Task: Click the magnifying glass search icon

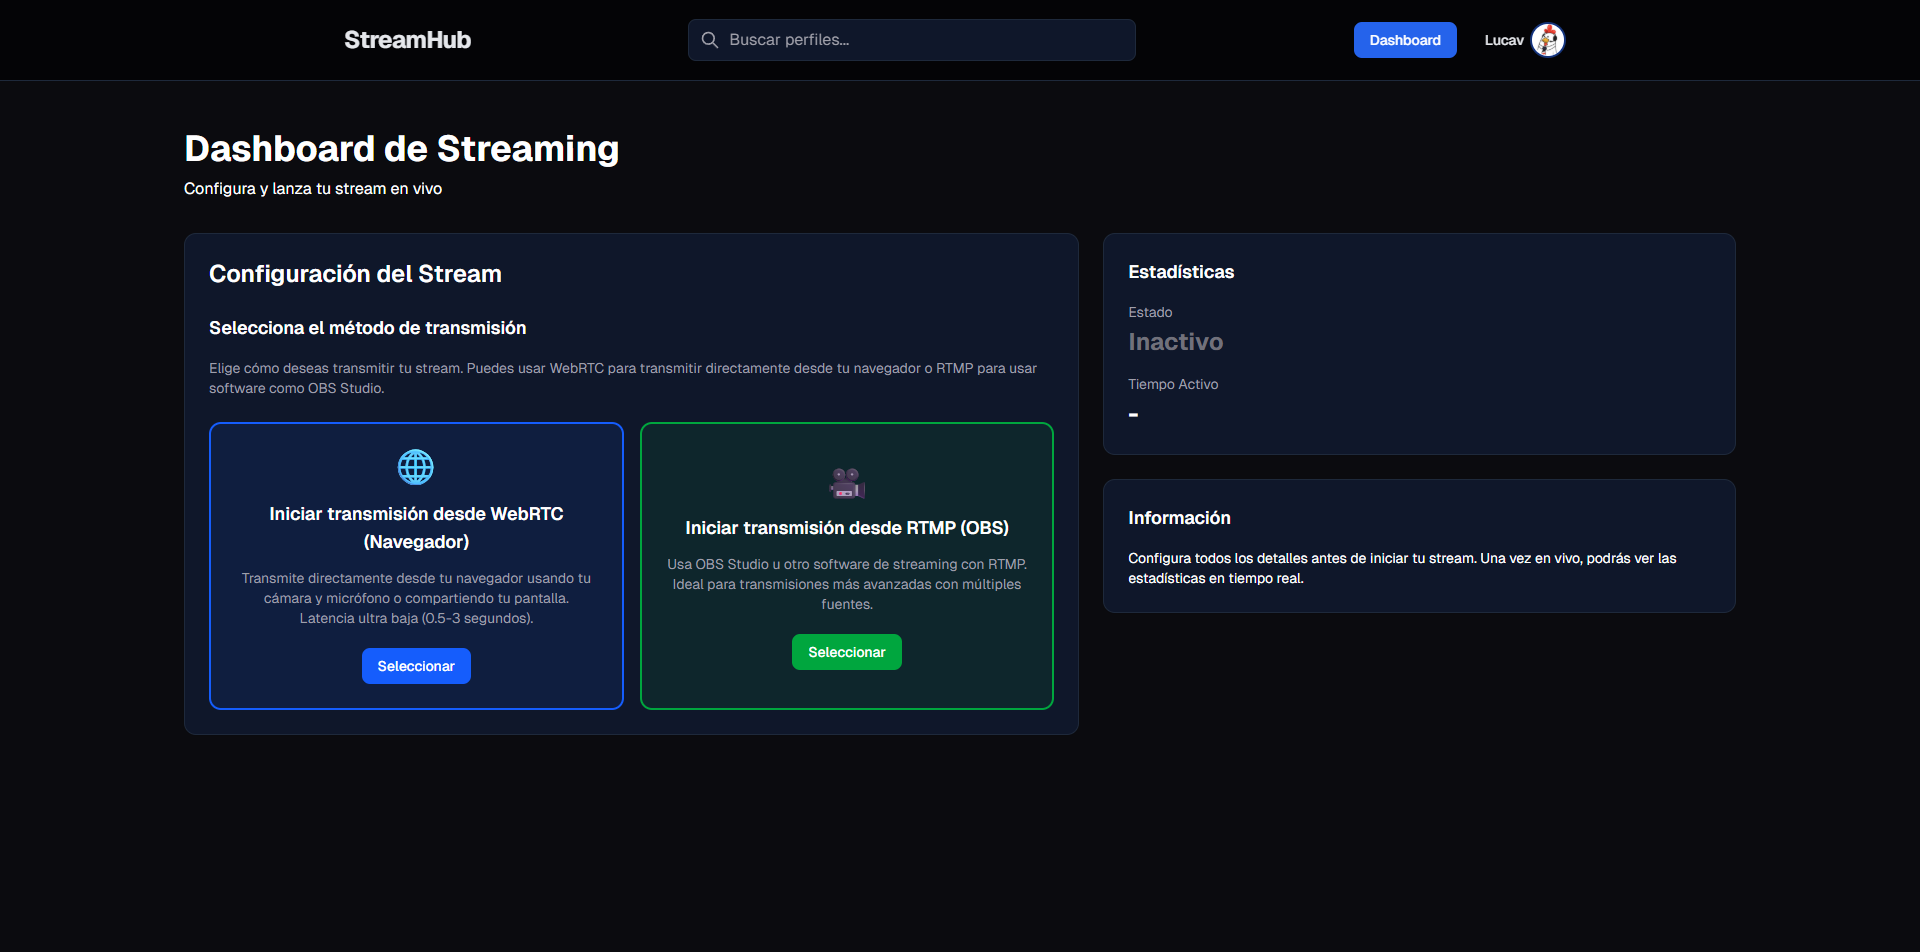Action: click(x=710, y=40)
